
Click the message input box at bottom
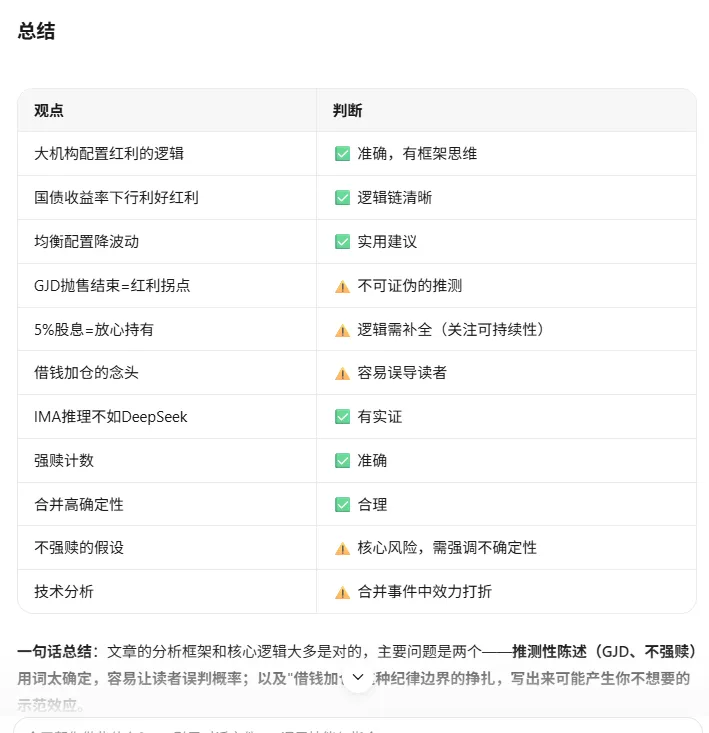[x=358, y=726]
